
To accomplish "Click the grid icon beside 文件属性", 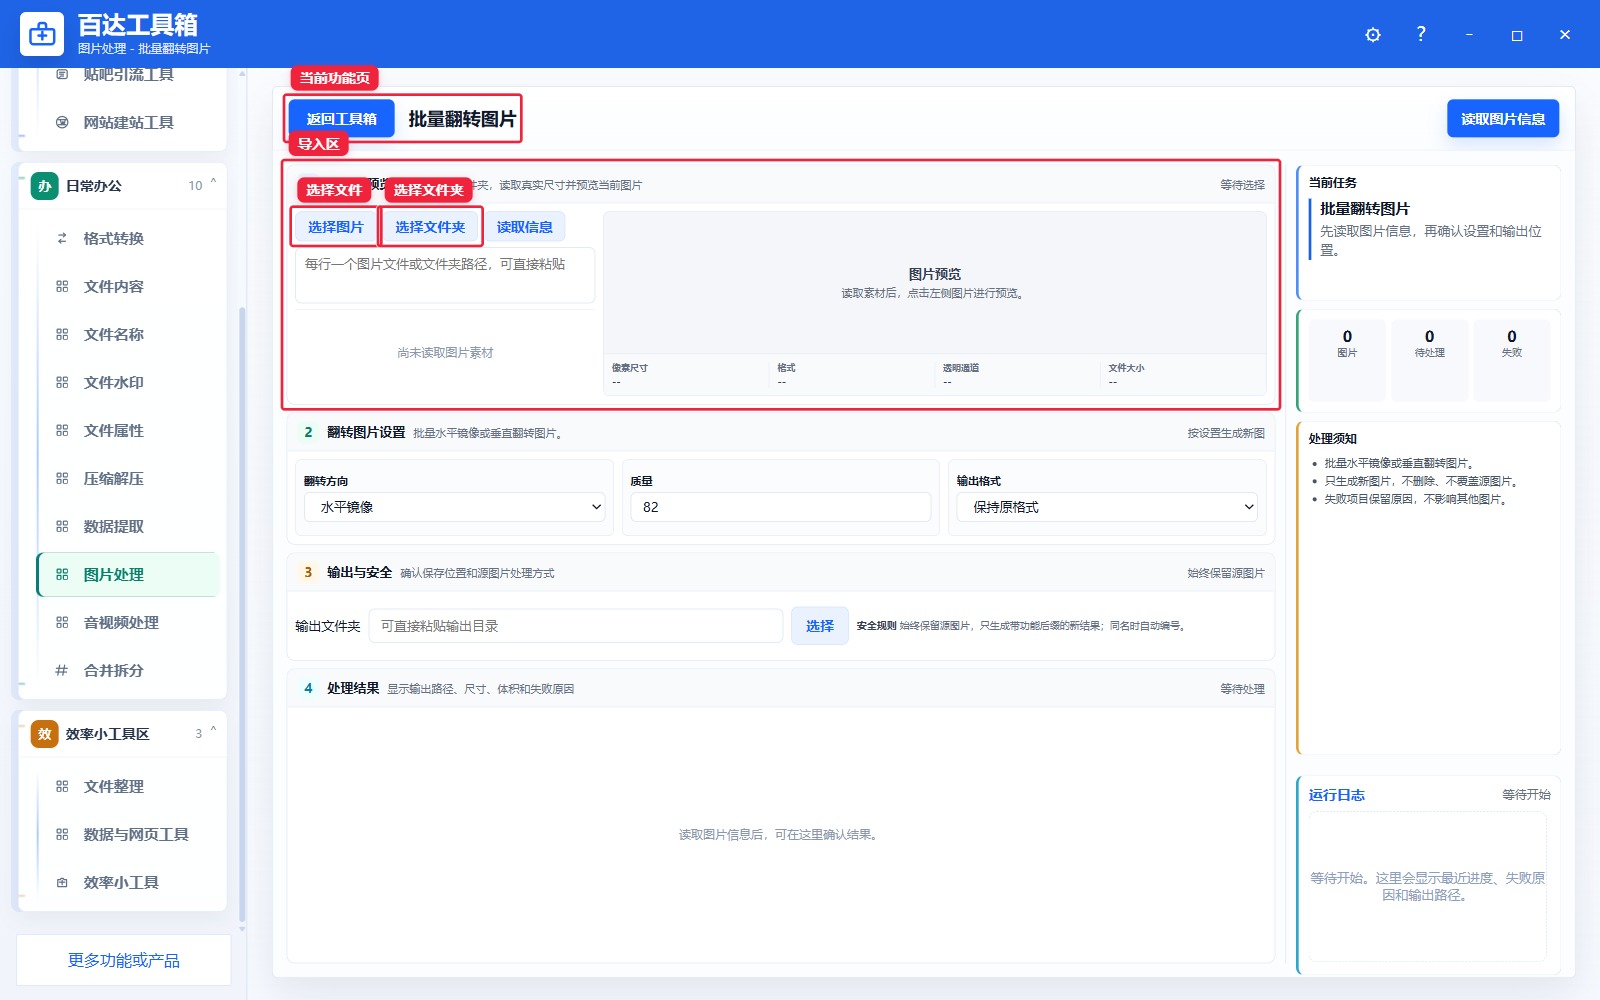I will (62, 430).
